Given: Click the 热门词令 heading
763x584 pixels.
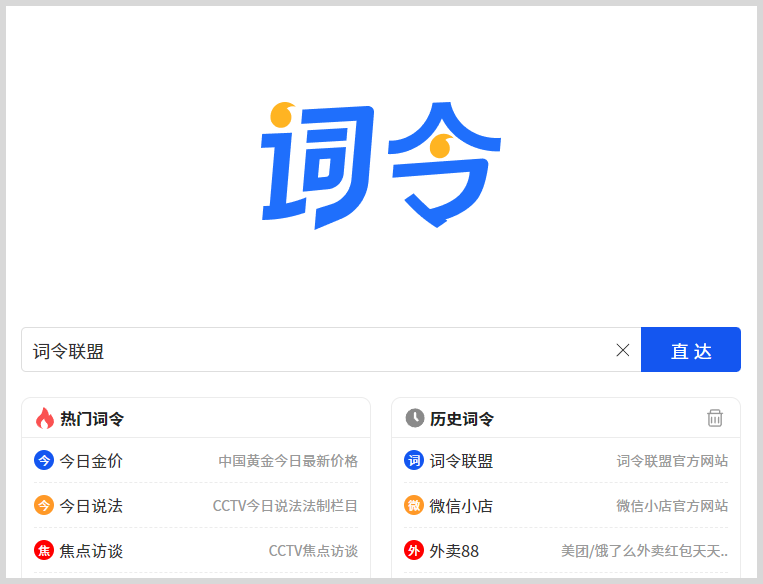Looking at the screenshot, I should click(x=92, y=419).
